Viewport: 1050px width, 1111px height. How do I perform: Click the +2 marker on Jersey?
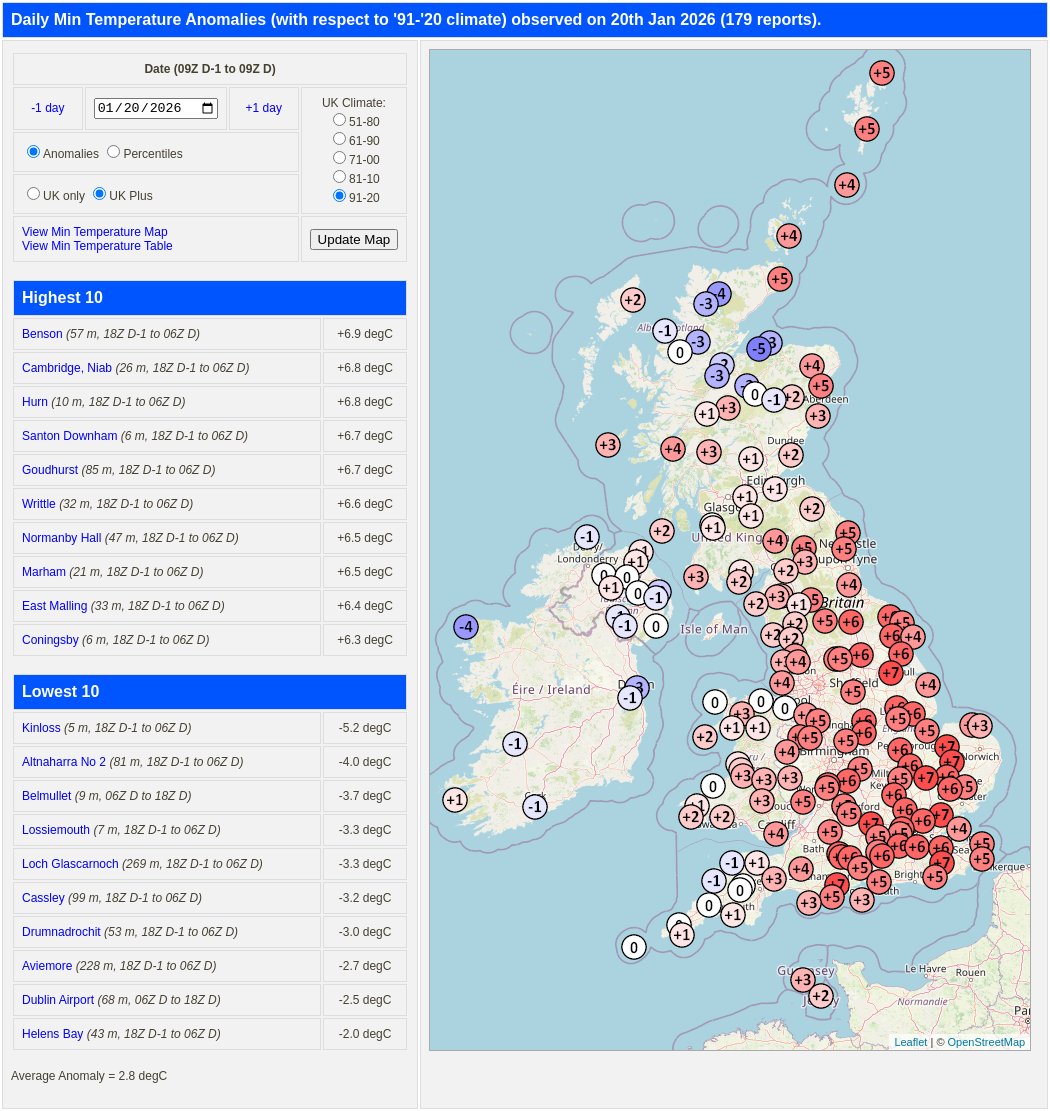pyautogui.click(x=820, y=996)
